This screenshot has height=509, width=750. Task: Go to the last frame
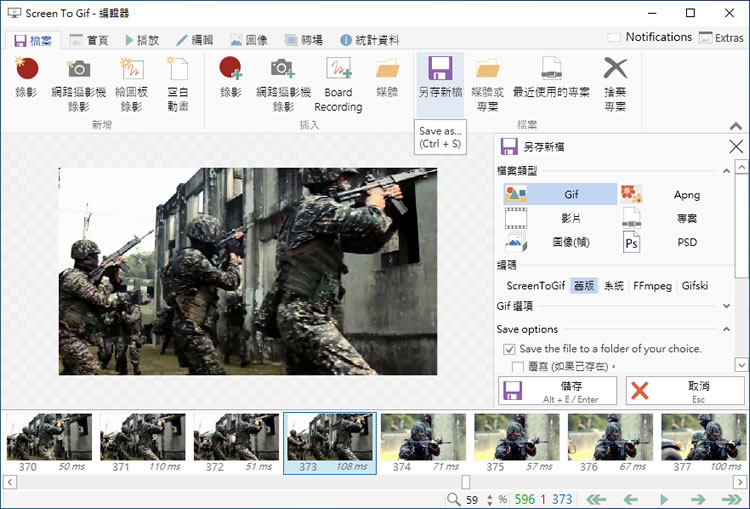(x=732, y=499)
